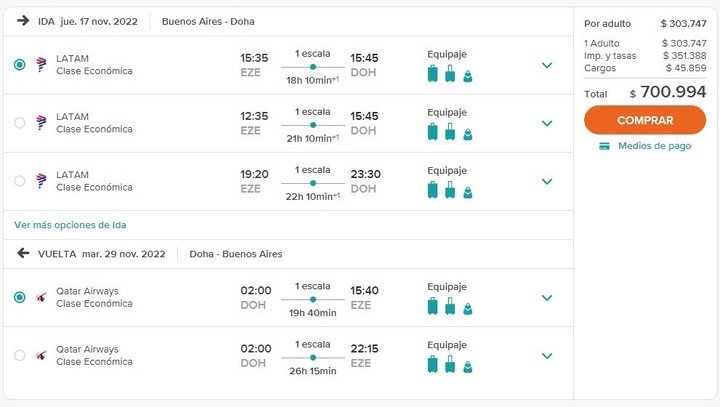The image size is (720, 407).
Task: Click the 1 escala indicator on the 21h 10min flight
Action: (x=313, y=112)
